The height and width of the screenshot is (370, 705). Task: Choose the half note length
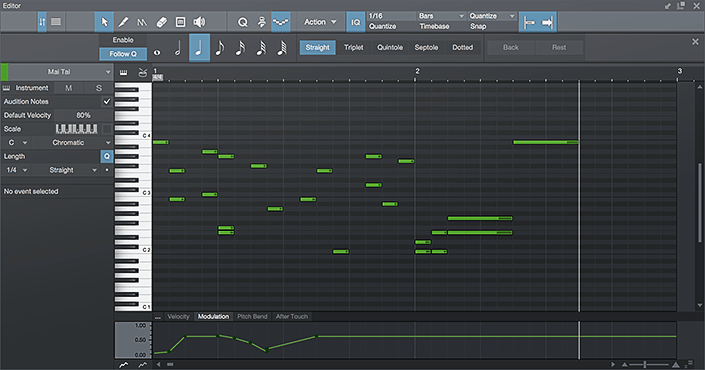178,48
